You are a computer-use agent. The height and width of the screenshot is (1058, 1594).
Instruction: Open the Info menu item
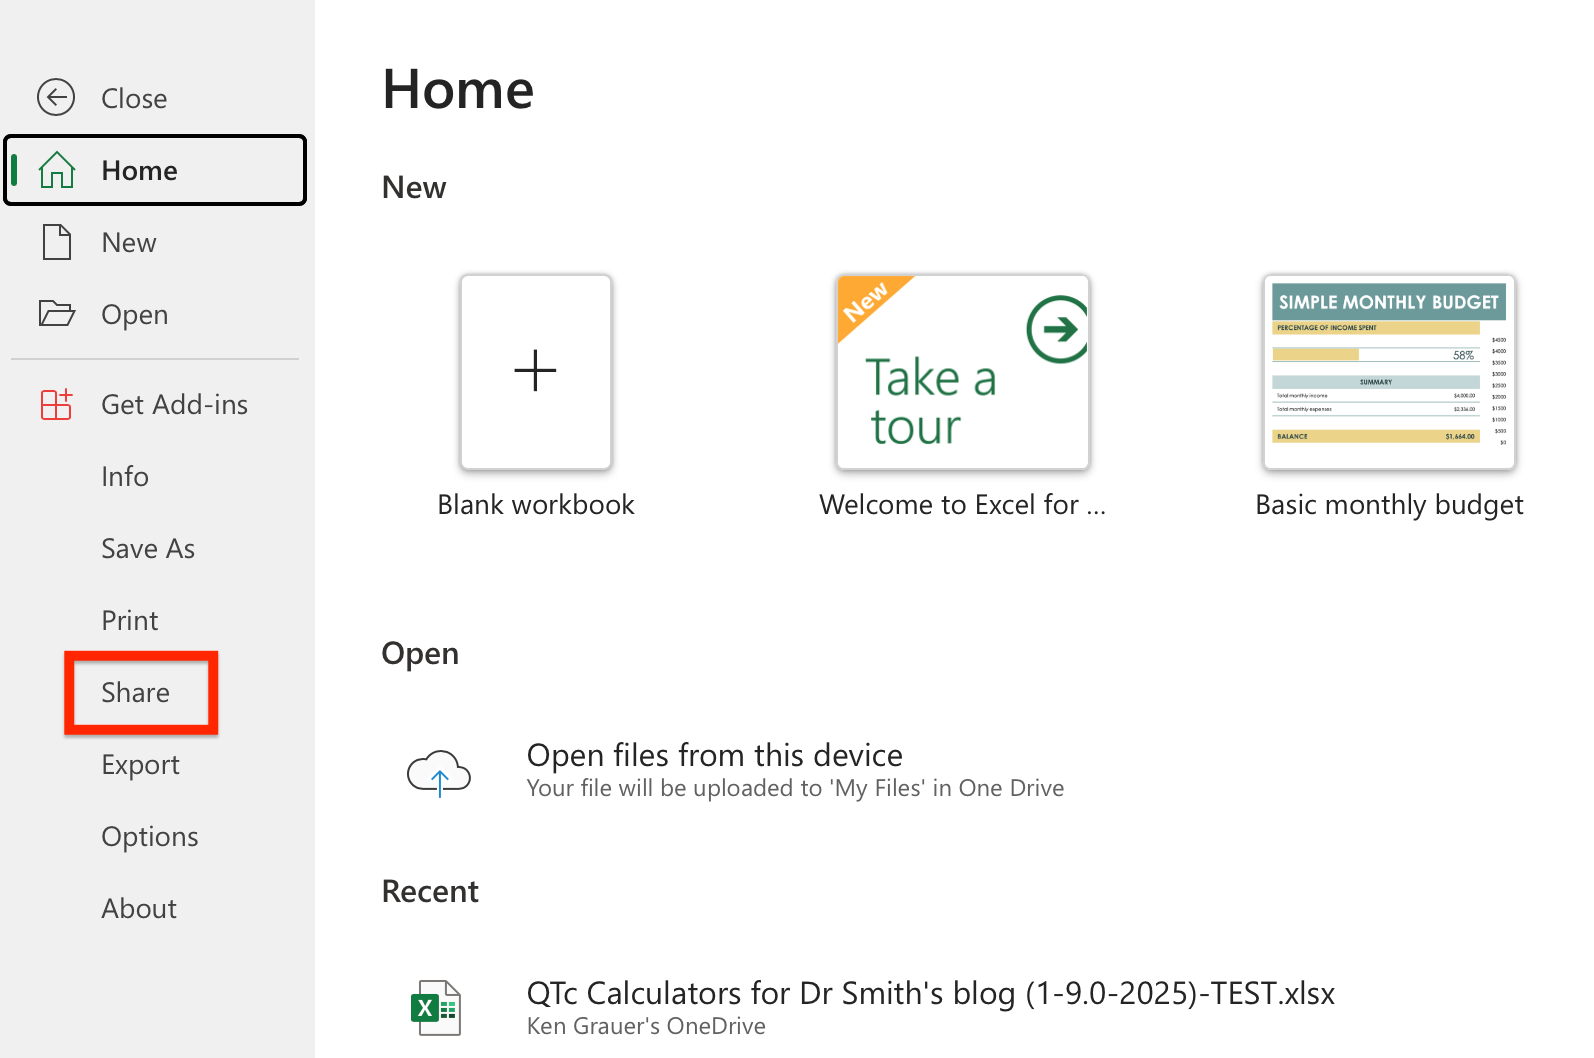[x=125, y=476]
